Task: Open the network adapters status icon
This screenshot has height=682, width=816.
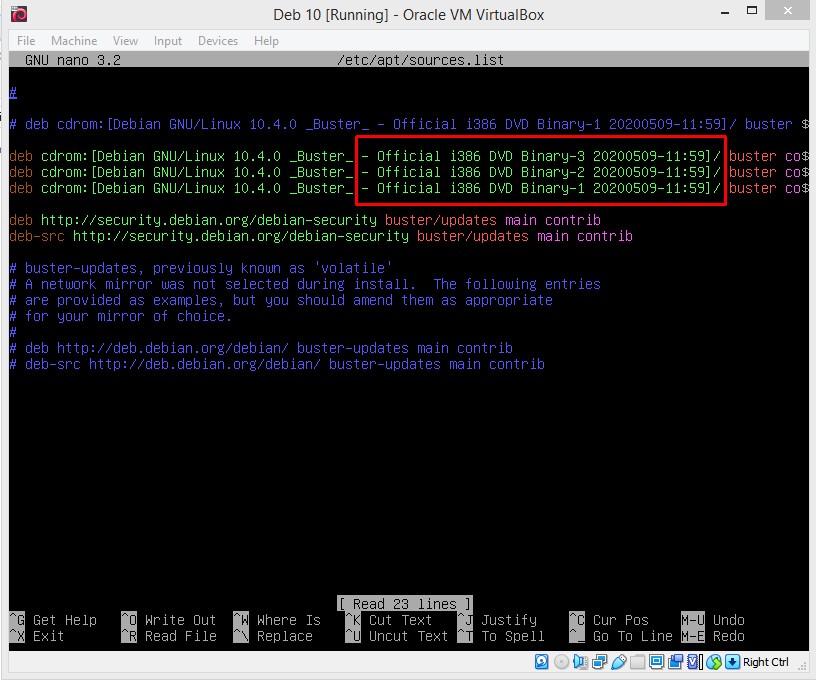Action: pos(598,662)
